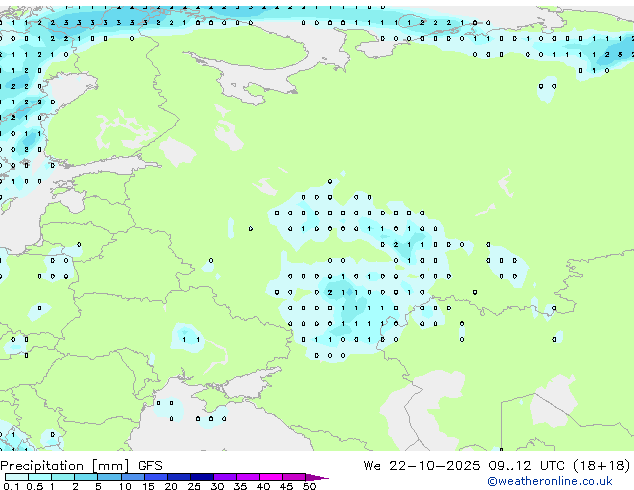
Task: Pick the legend swatch between 5 and 10
Action: [109, 477]
